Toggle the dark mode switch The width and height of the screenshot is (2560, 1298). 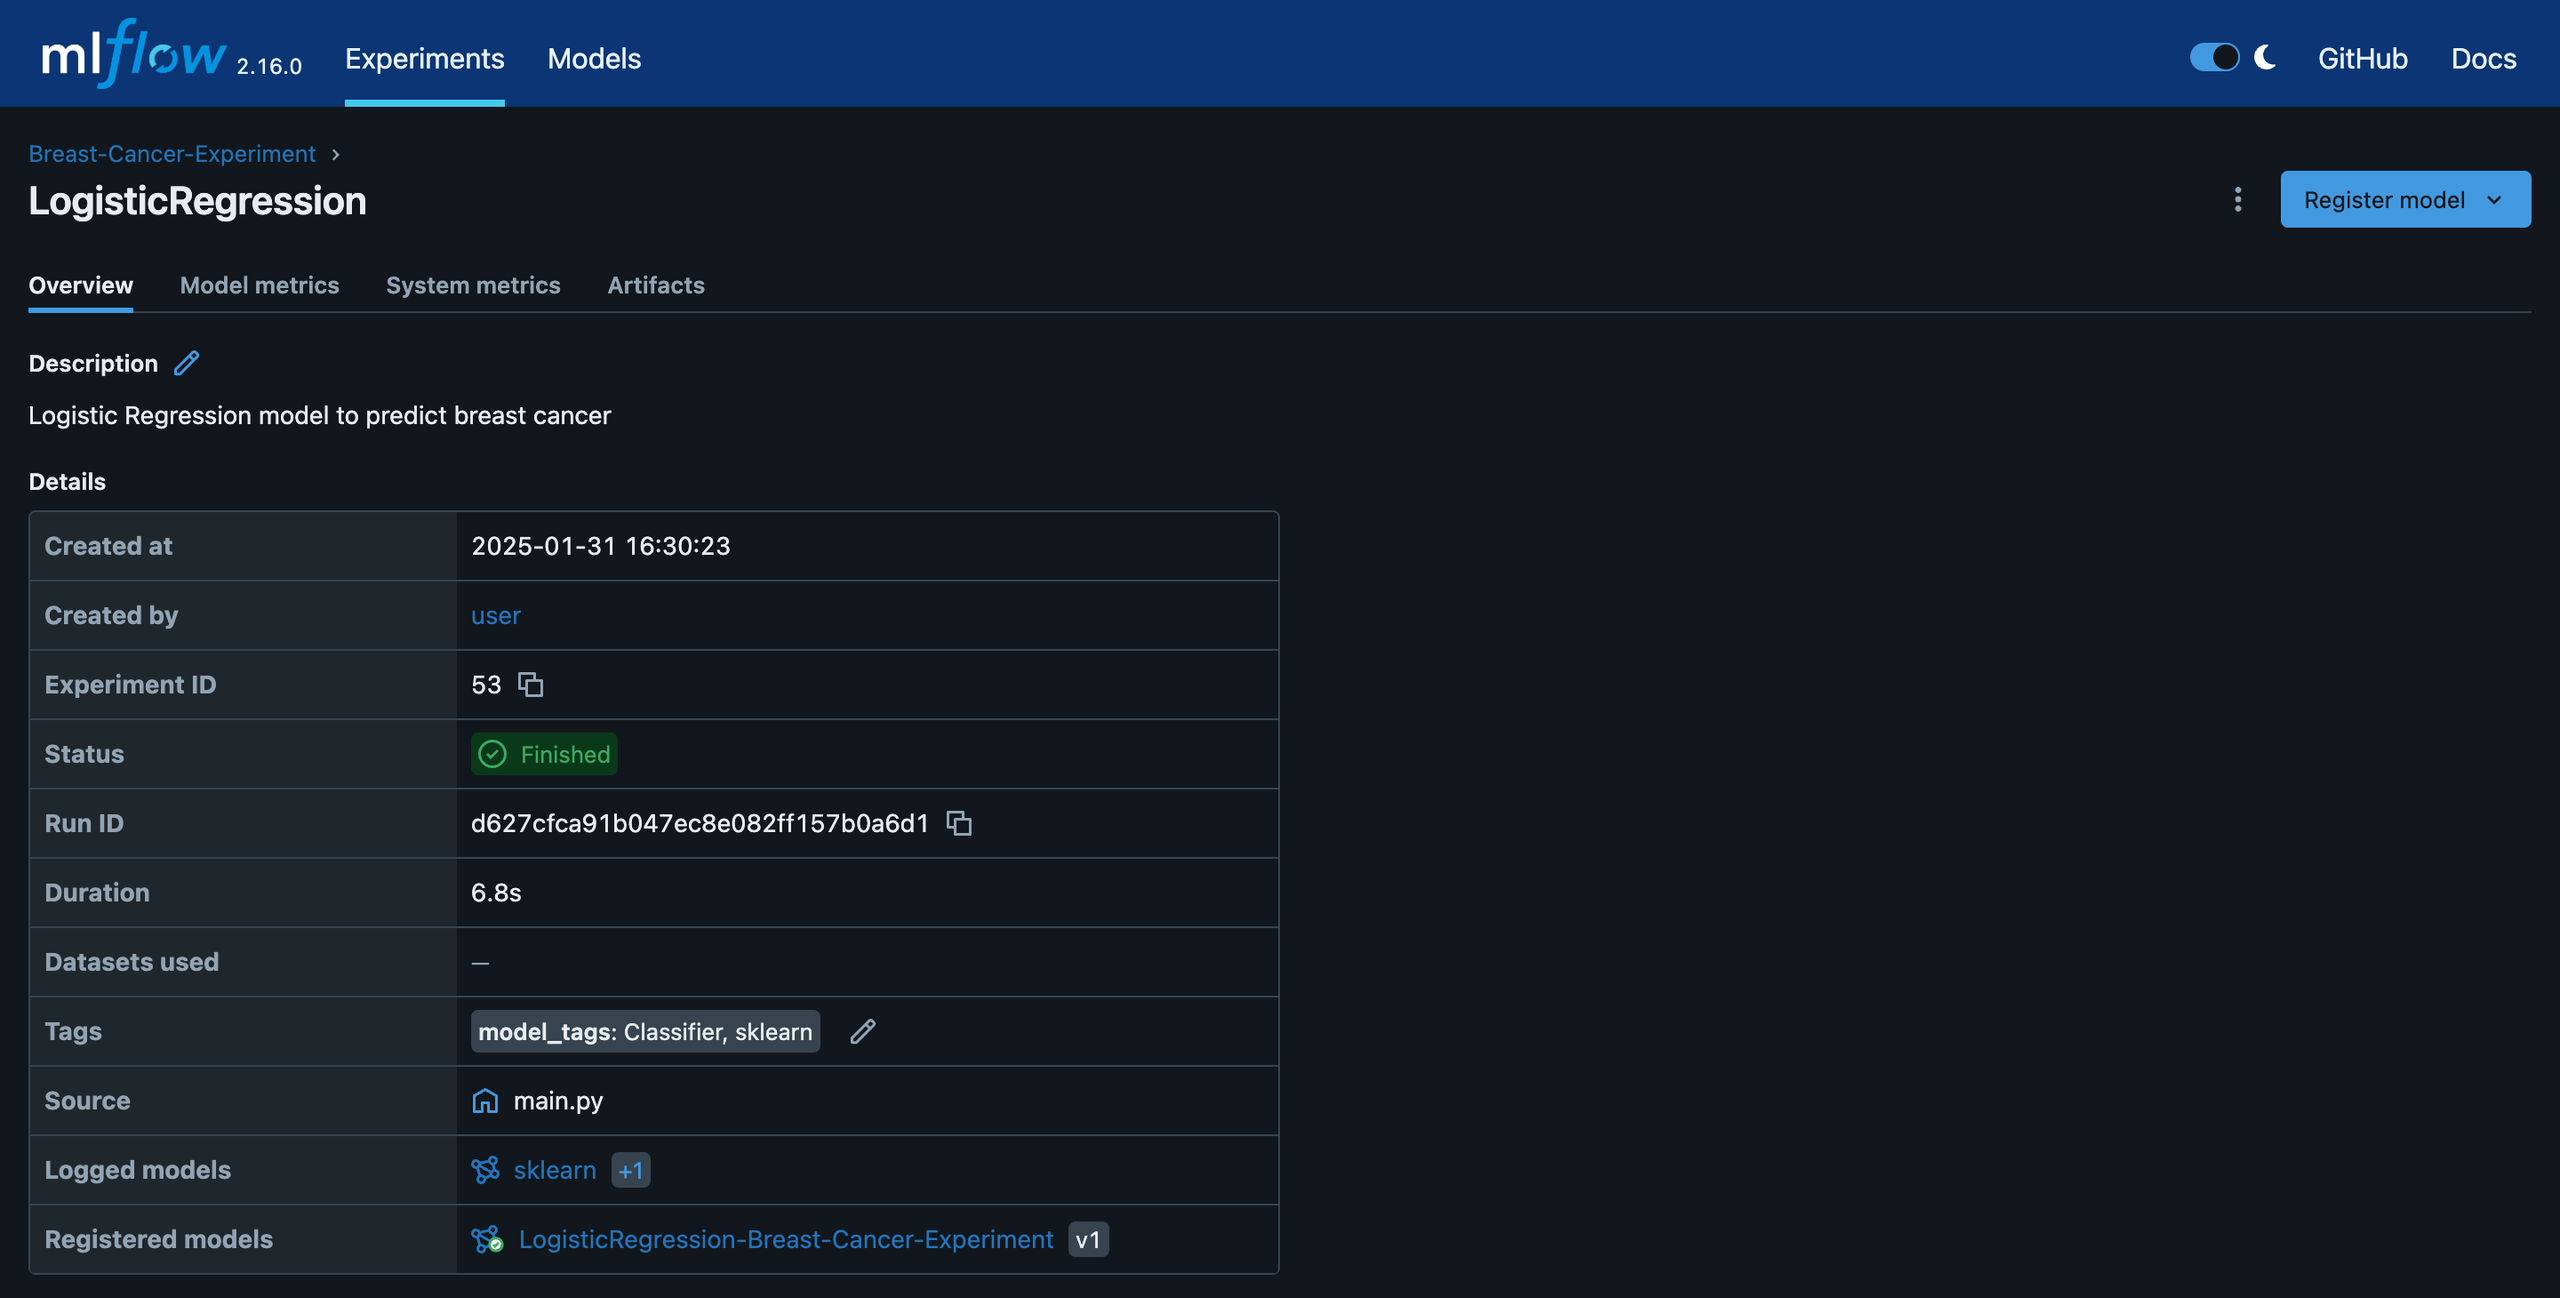[2214, 58]
